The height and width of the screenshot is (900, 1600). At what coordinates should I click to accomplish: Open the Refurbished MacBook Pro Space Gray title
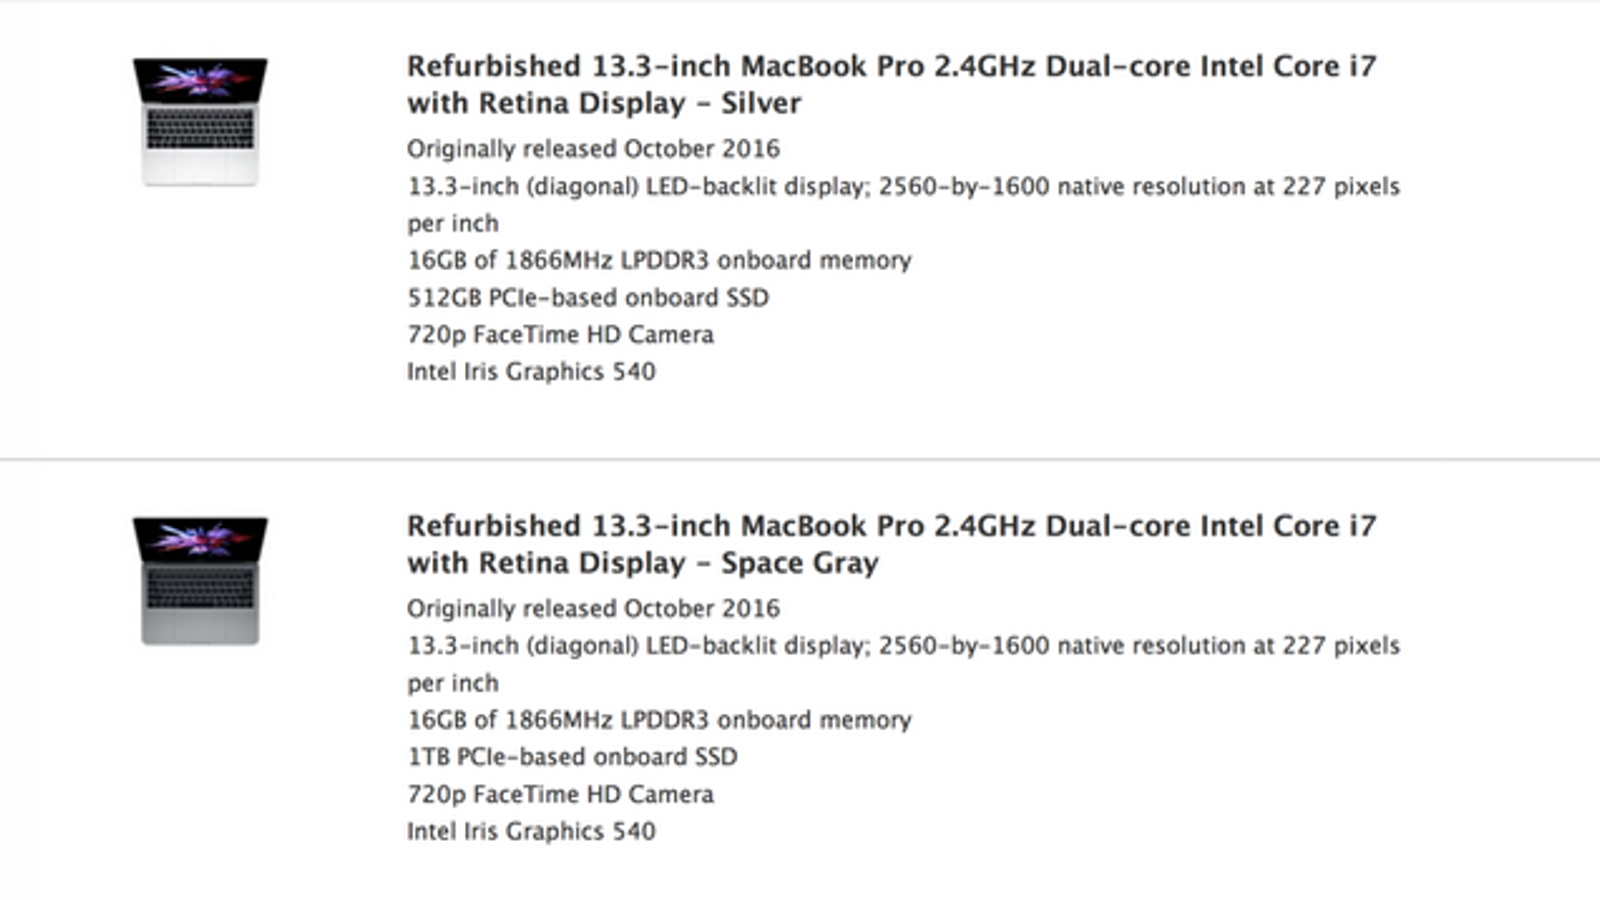click(891, 544)
